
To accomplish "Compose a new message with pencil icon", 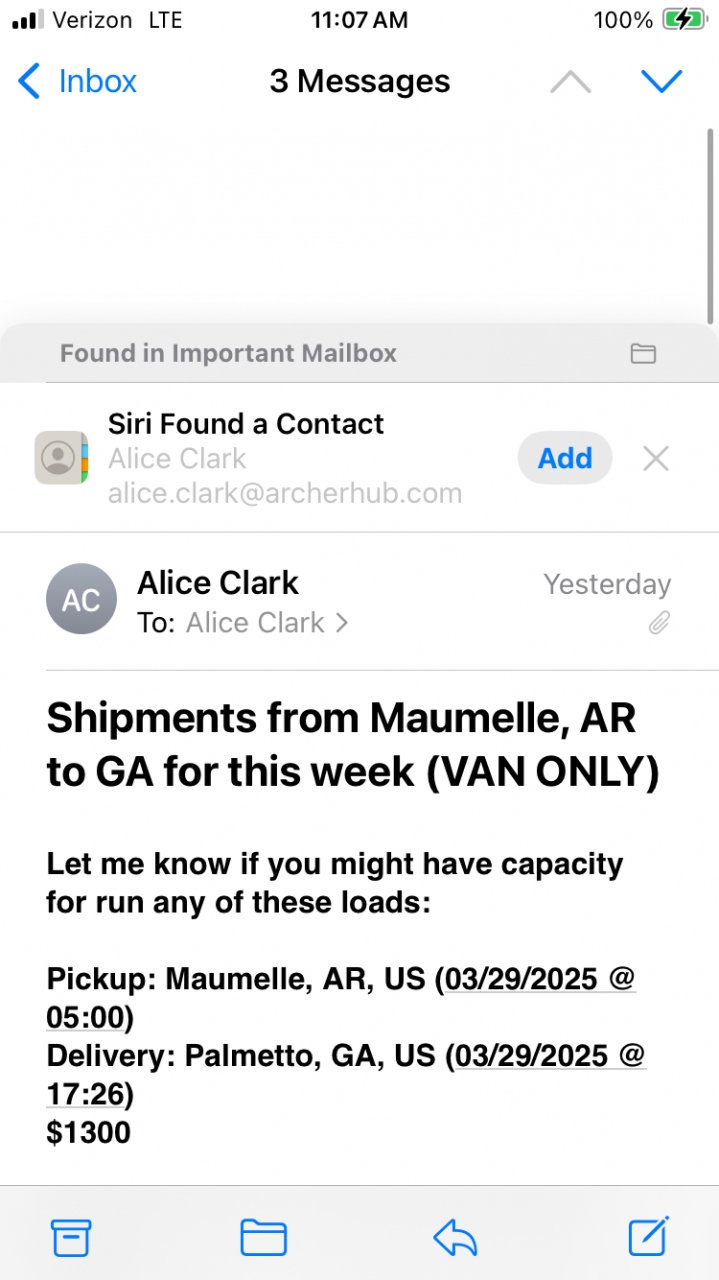I will 648,1237.
